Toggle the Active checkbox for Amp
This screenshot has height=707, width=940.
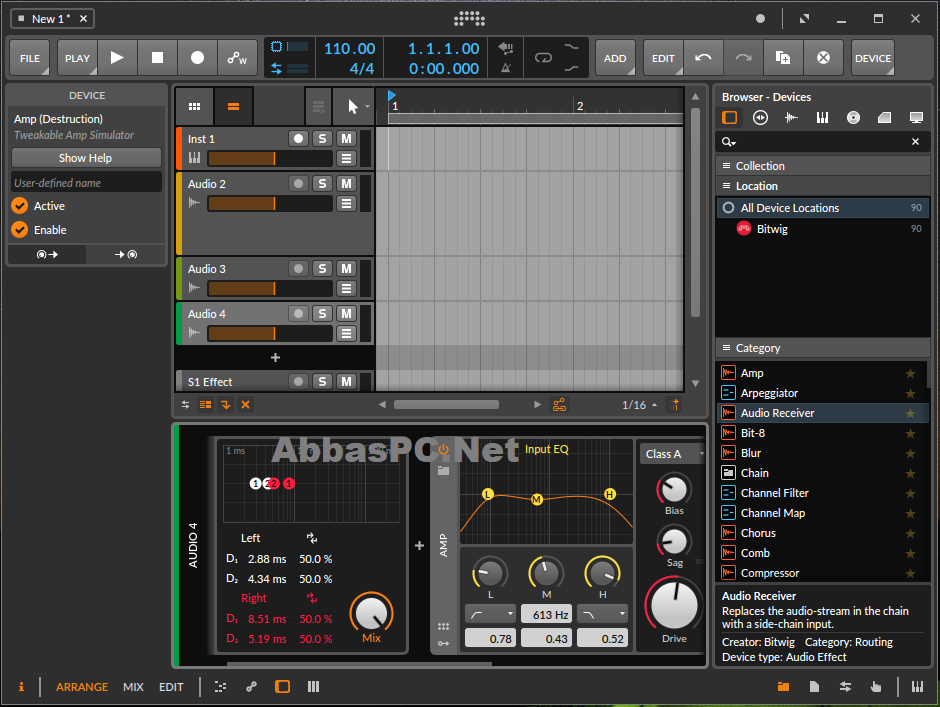20,206
